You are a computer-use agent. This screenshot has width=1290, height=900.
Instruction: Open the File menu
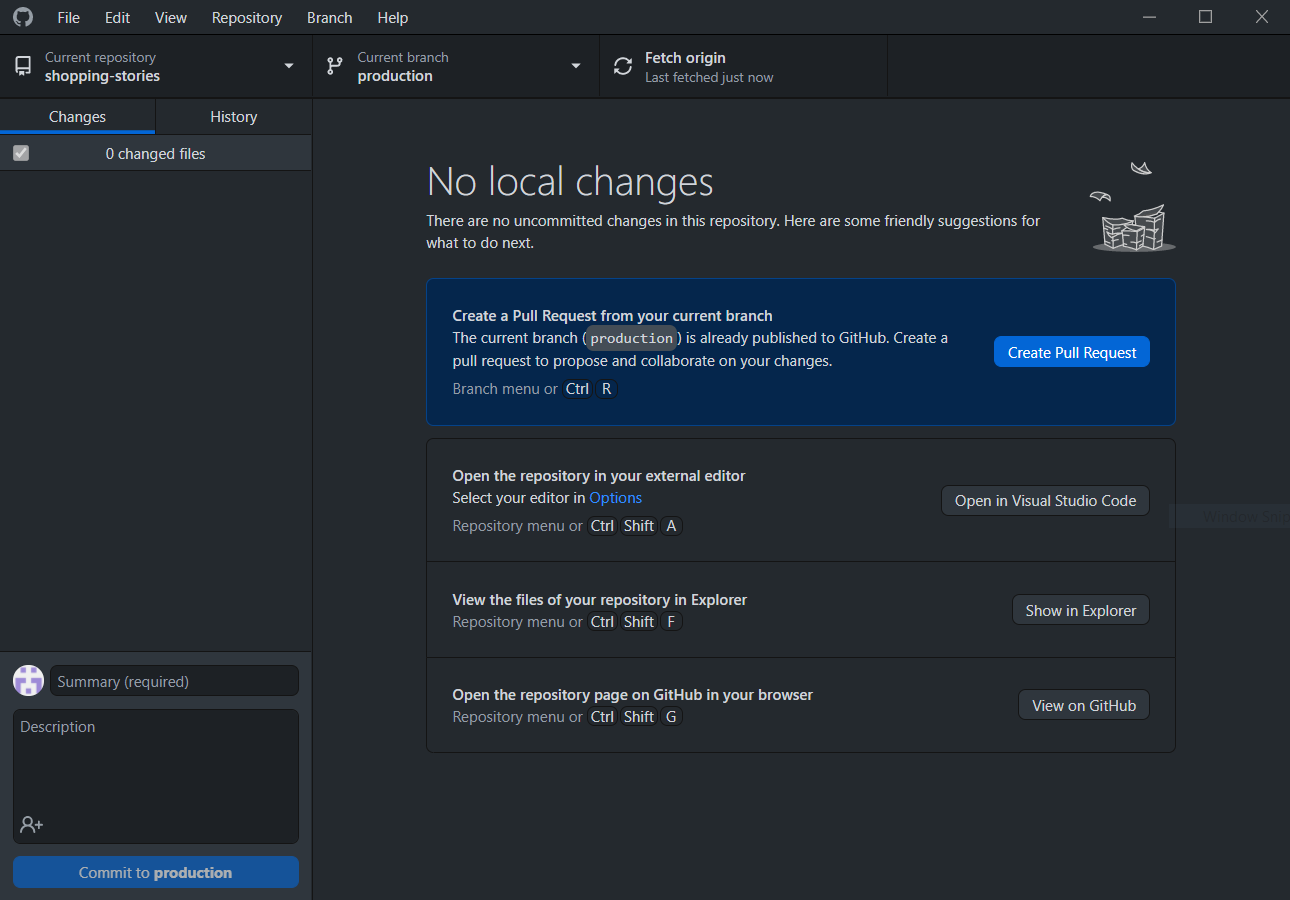click(69, 18)
